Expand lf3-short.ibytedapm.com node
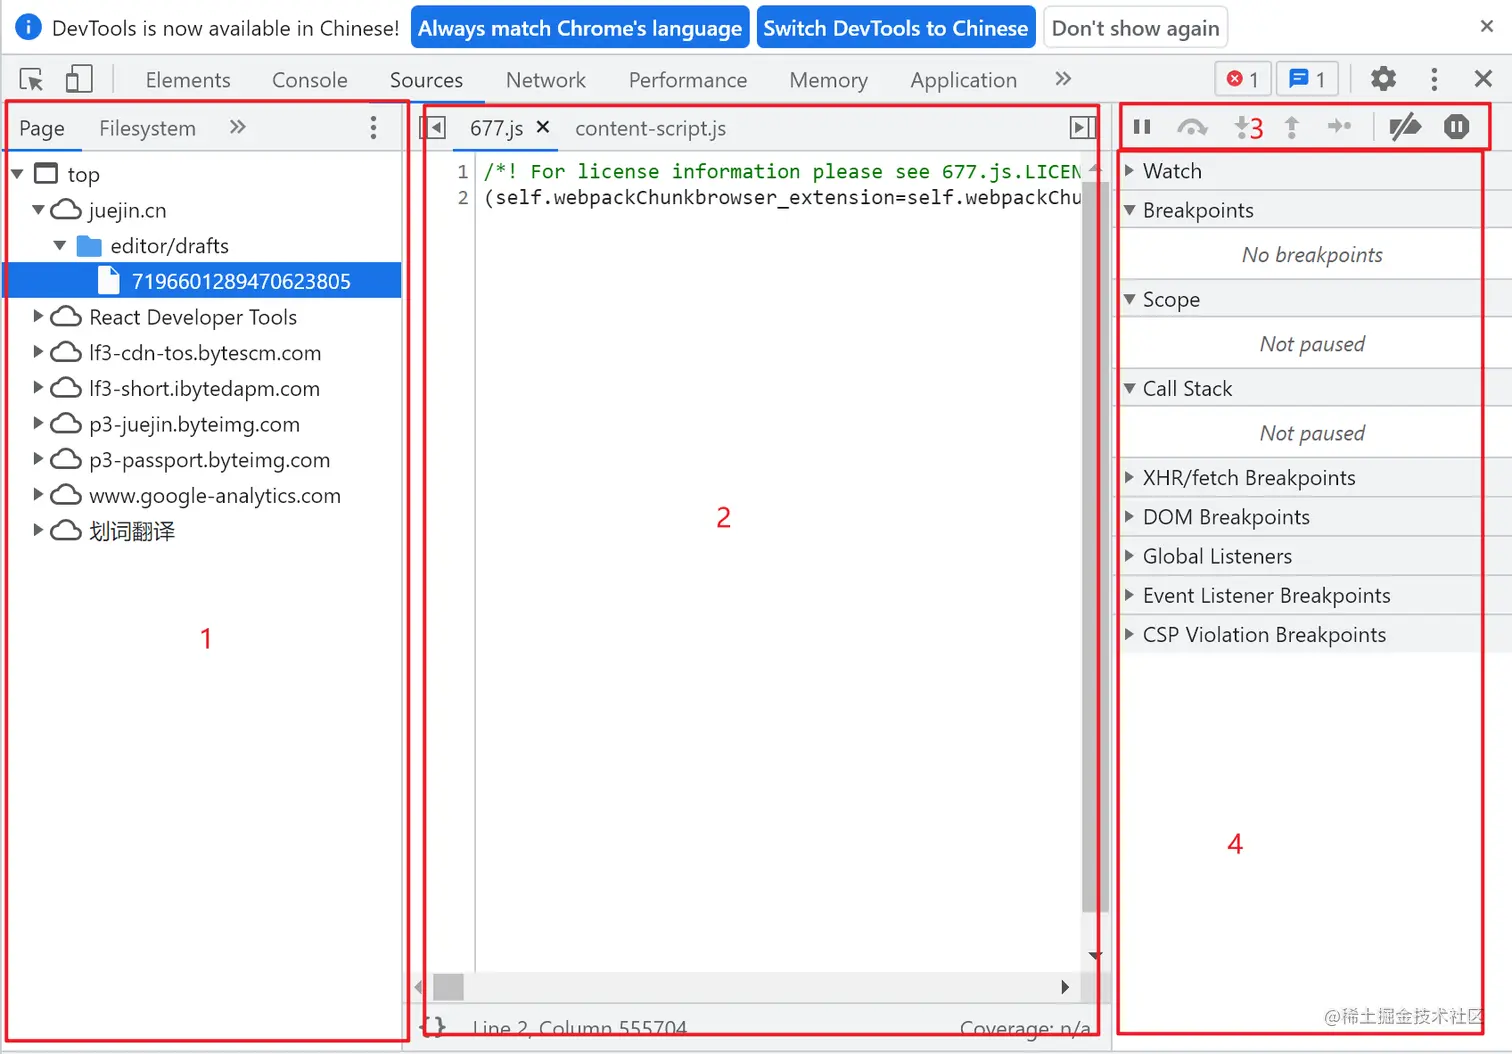The width and height of the screenshot is (1512, 1054). pyautogui.click(x=38, y=387)
